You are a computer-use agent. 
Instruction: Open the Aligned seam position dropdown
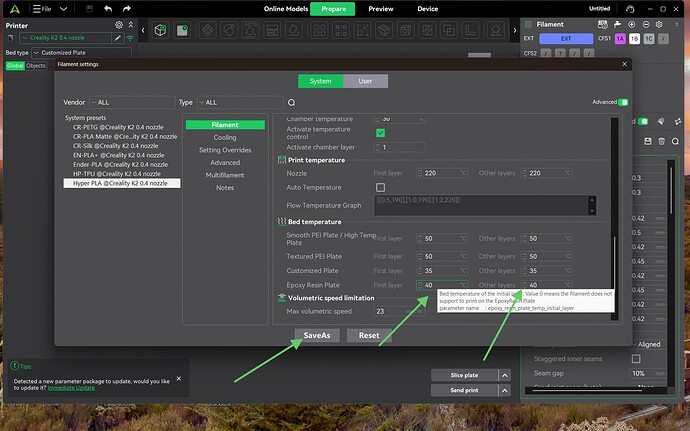click(x=649, y=345)
